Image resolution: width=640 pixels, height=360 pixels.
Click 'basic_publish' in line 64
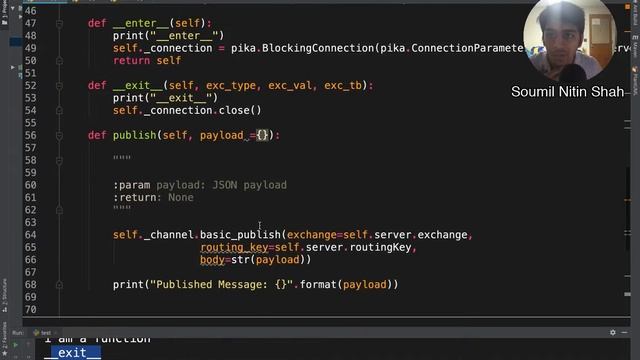[x=240, y=235]
